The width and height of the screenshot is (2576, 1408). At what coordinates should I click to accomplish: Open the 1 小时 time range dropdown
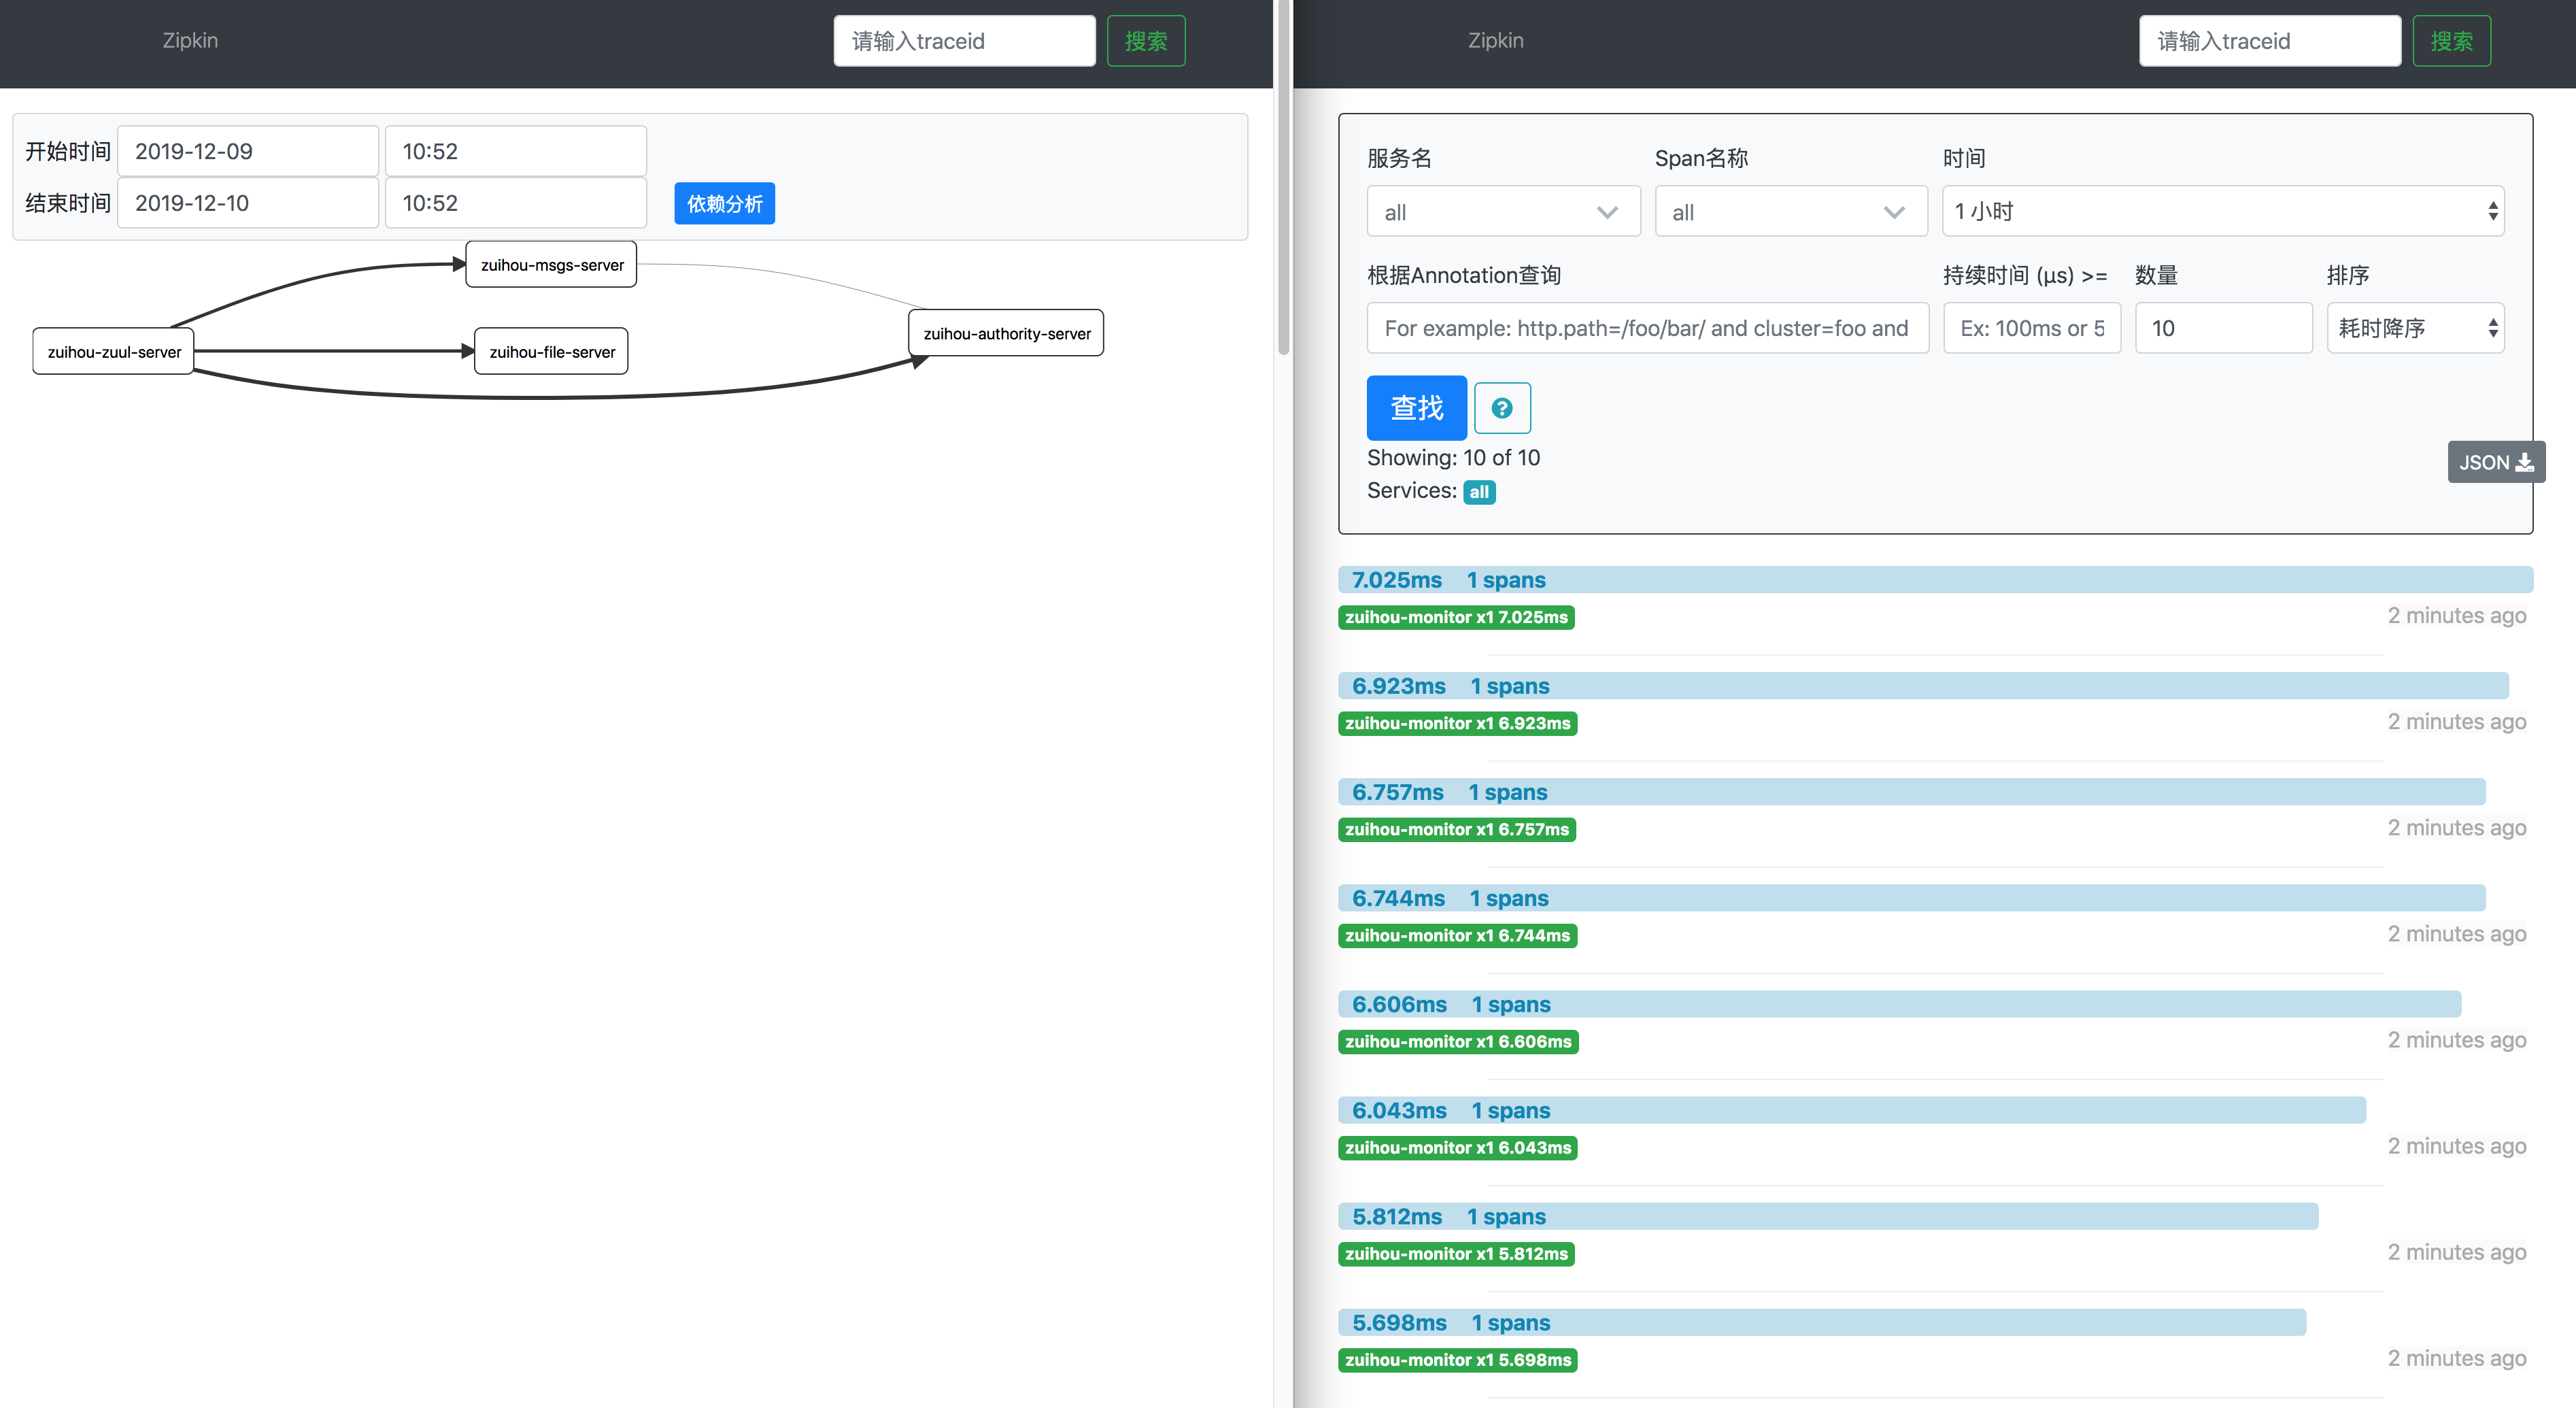(x=2222, y=212)
